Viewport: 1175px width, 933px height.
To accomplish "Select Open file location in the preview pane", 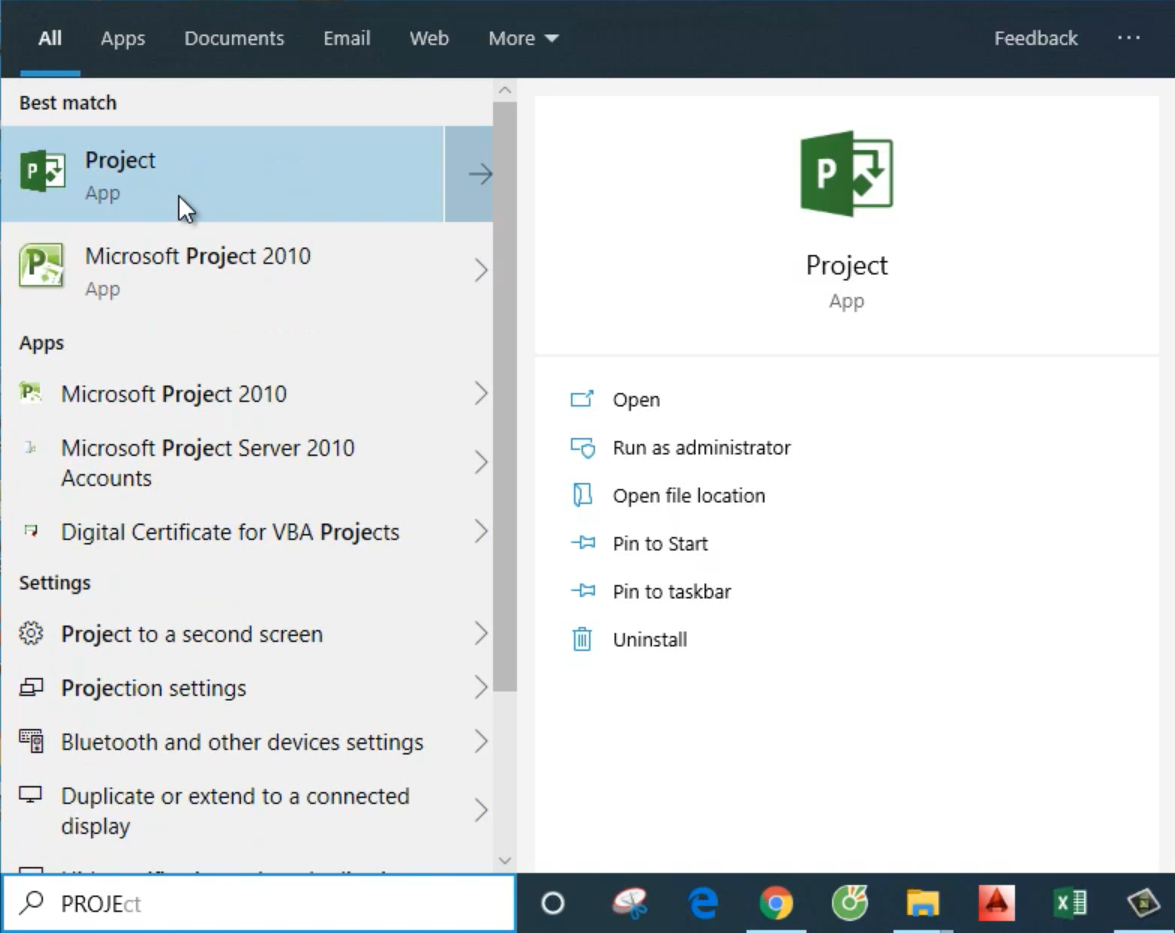I will (688, 496).
